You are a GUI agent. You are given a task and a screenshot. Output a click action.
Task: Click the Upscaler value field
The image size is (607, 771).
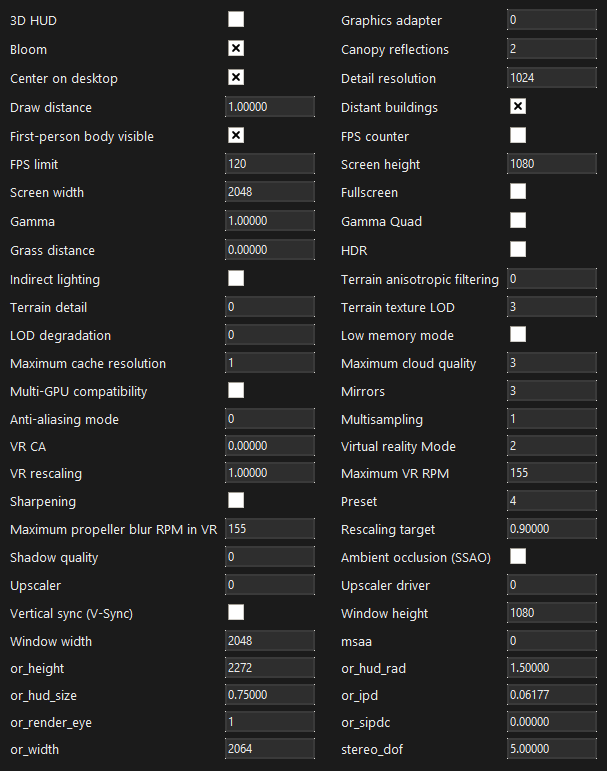[x=270, y=585]
